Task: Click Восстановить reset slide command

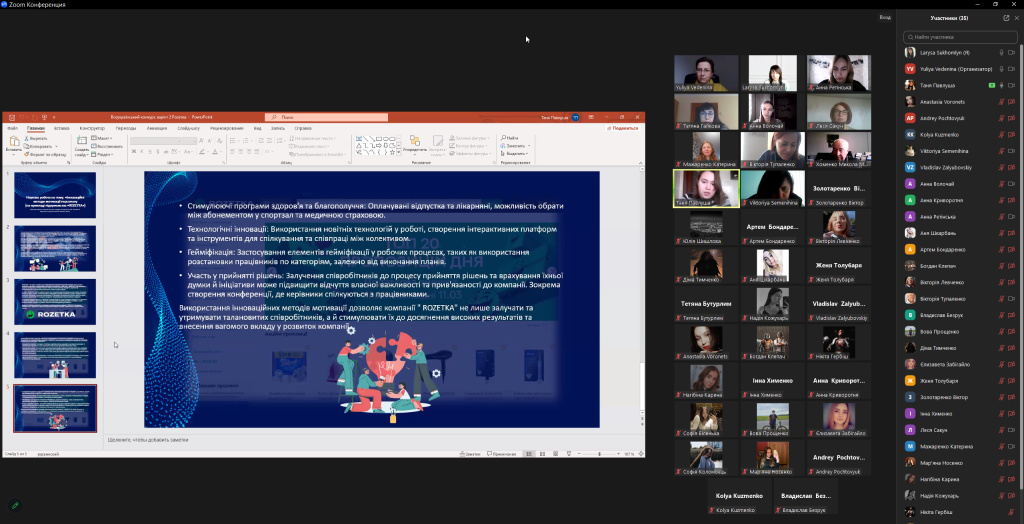Action: 106,146
